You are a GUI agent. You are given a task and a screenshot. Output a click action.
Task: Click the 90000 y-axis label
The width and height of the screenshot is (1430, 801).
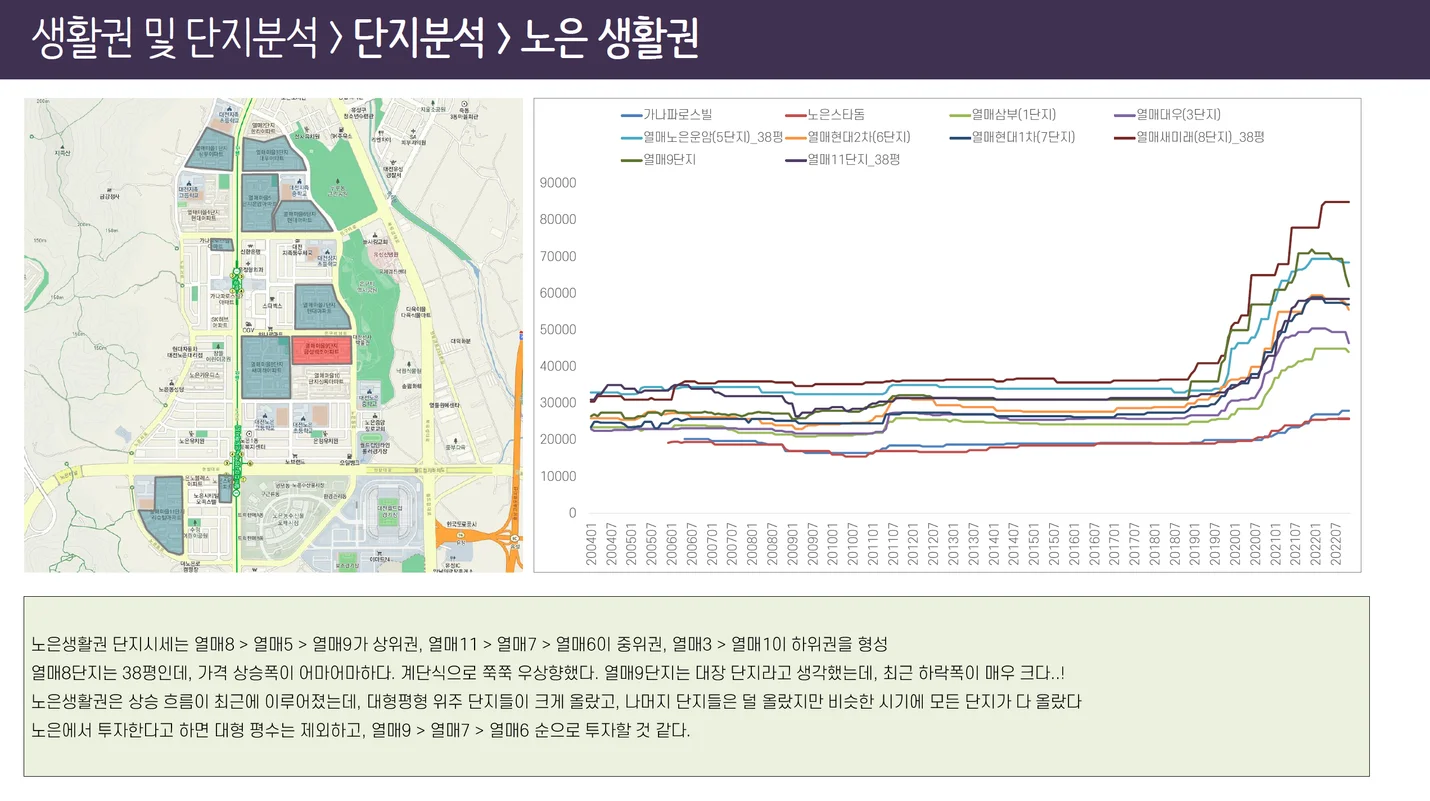558,183
